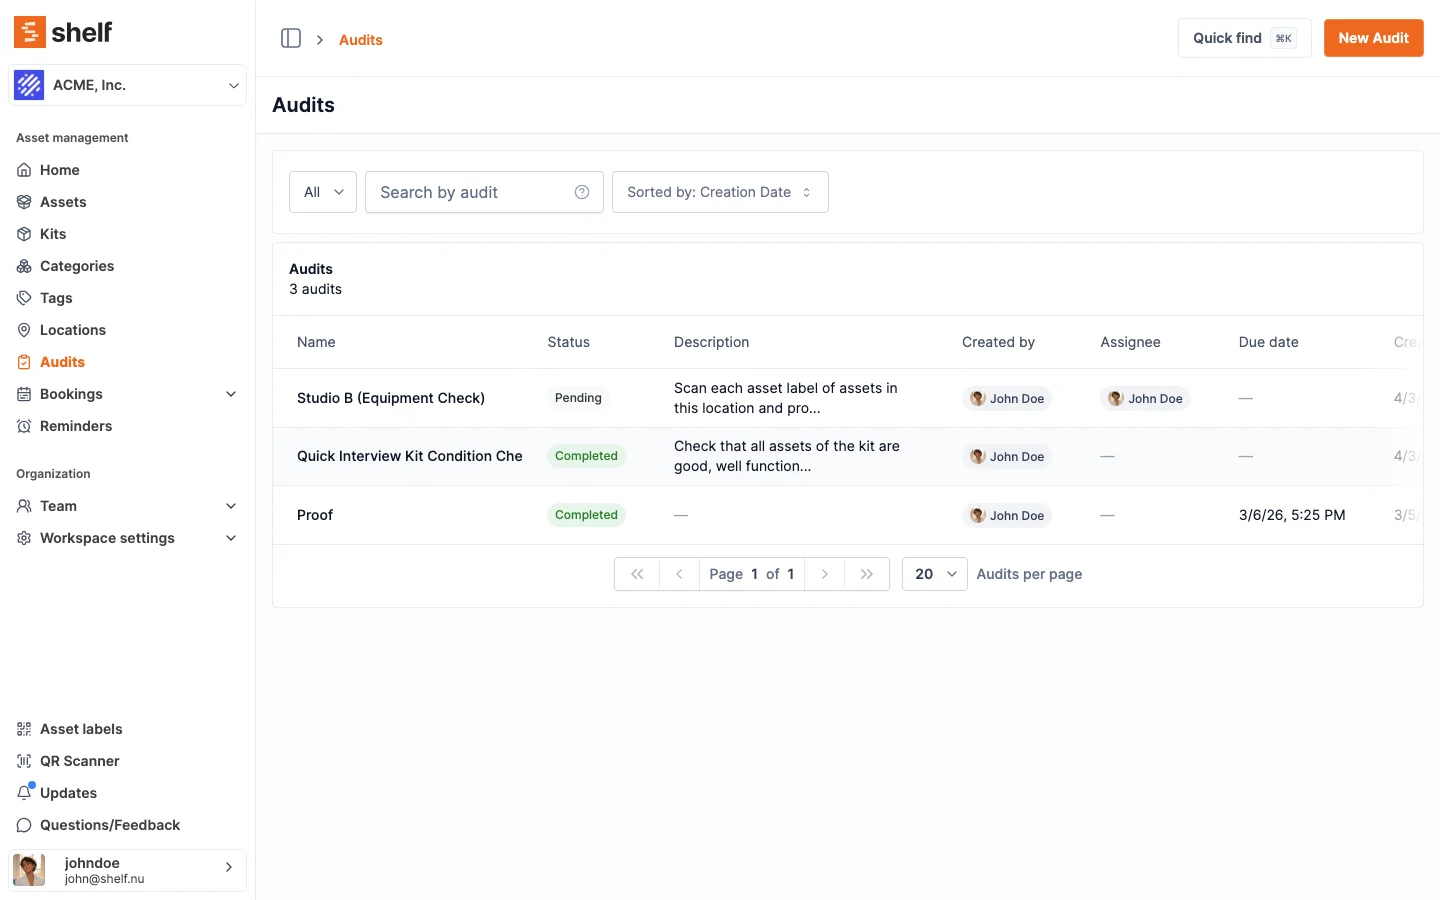1440x900 pixels.
Task: Navigate to Assets in sidebar
Action: coord(63,202)
